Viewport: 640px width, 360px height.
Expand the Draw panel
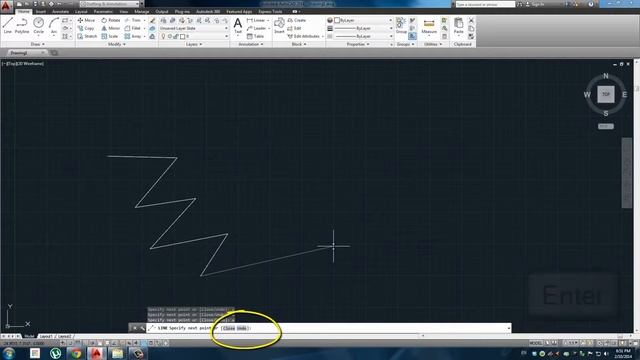pos(38,44)
